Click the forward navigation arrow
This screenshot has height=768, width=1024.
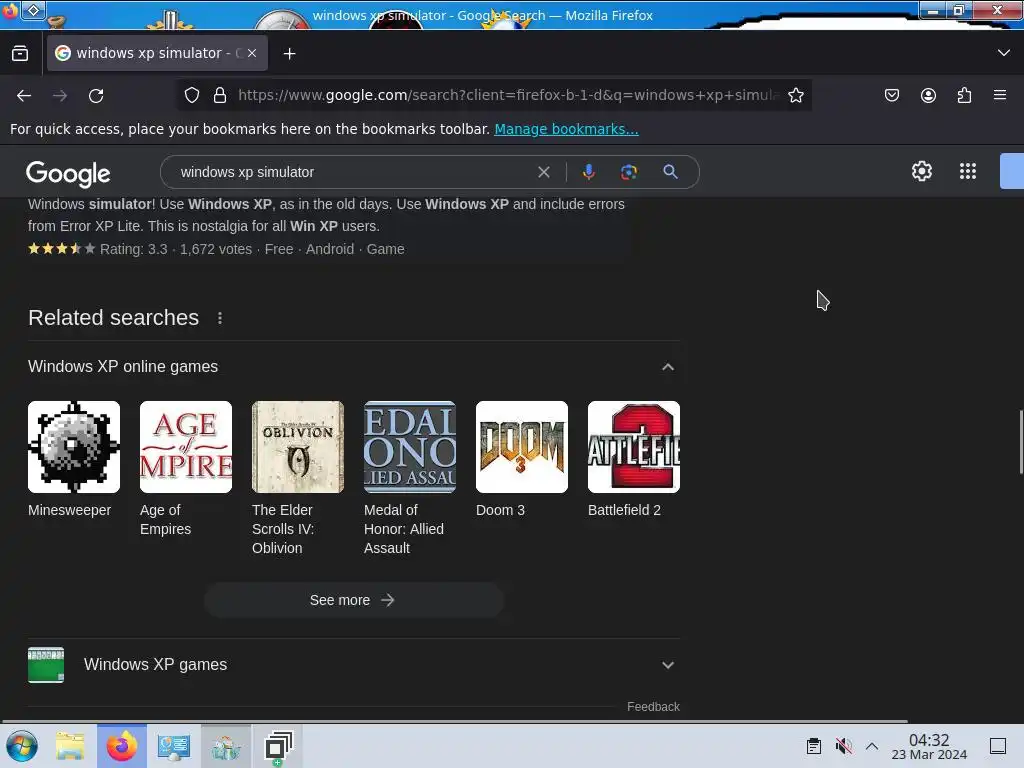click(59, 96)
